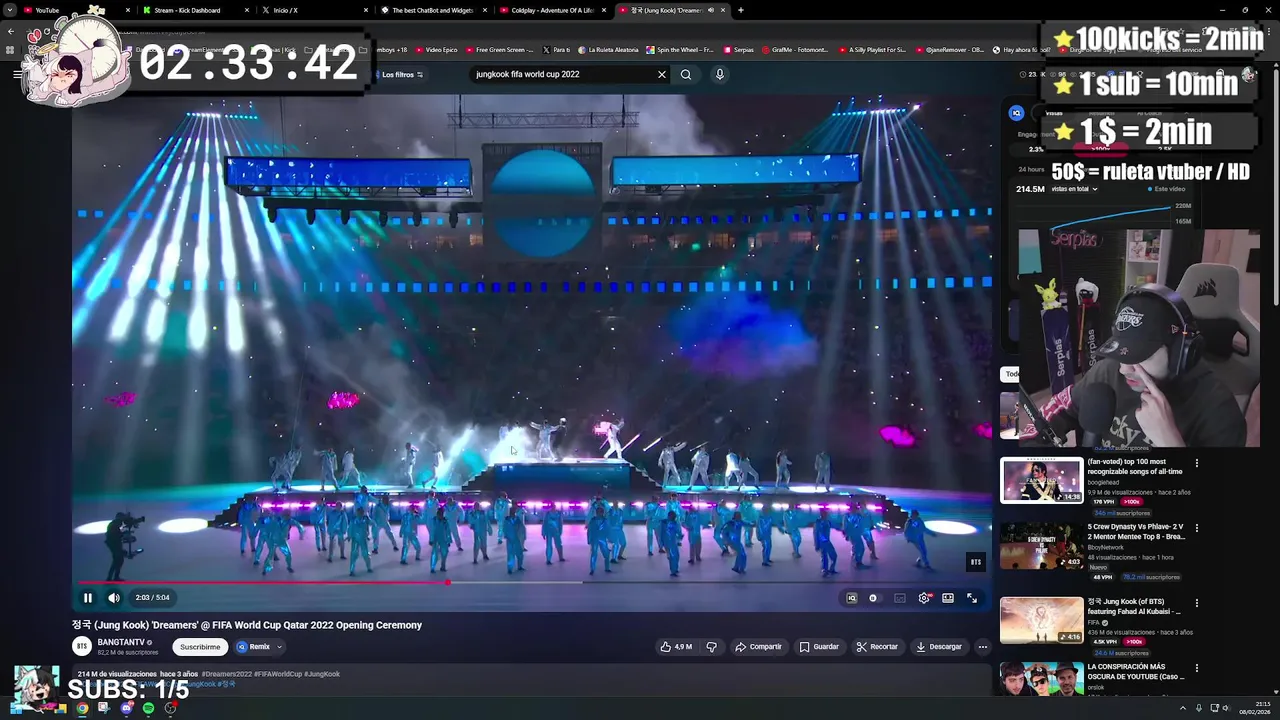Open the BANGTANTV channel name link

coord(122,642)
